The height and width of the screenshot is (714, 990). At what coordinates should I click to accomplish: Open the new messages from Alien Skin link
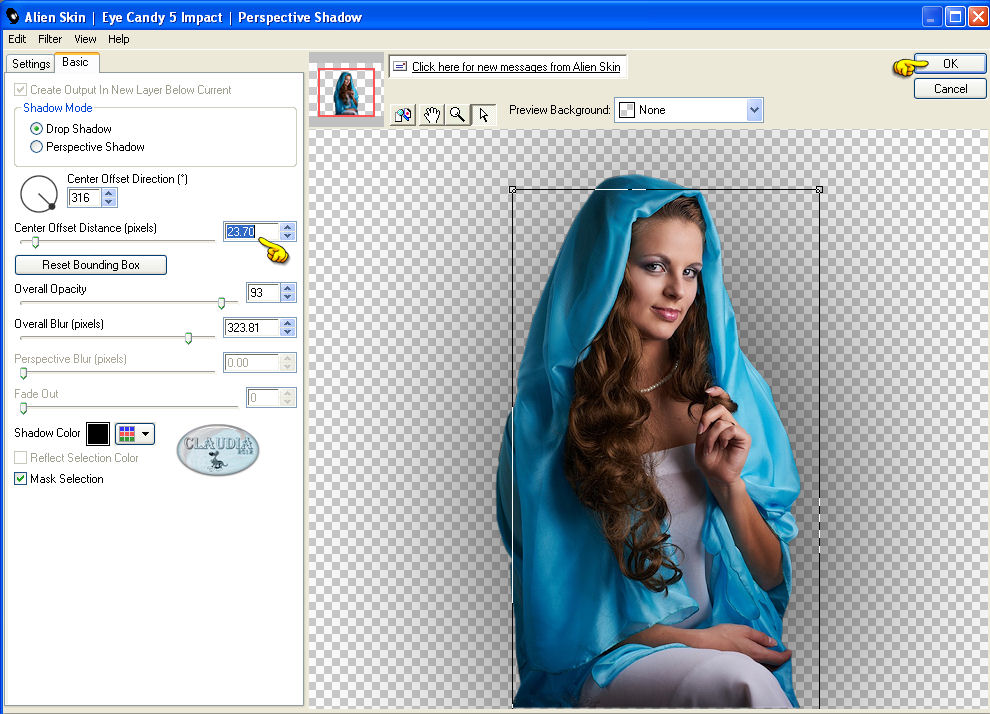pyautogui.click(x=516, y=67)
